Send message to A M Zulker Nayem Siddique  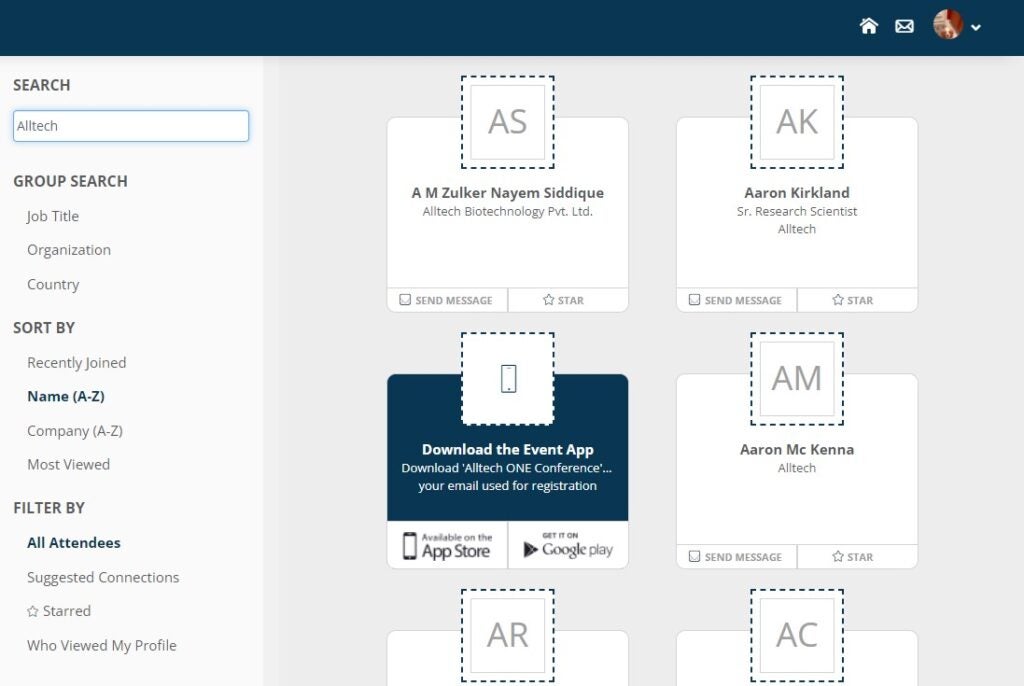[x=447, y=300]
